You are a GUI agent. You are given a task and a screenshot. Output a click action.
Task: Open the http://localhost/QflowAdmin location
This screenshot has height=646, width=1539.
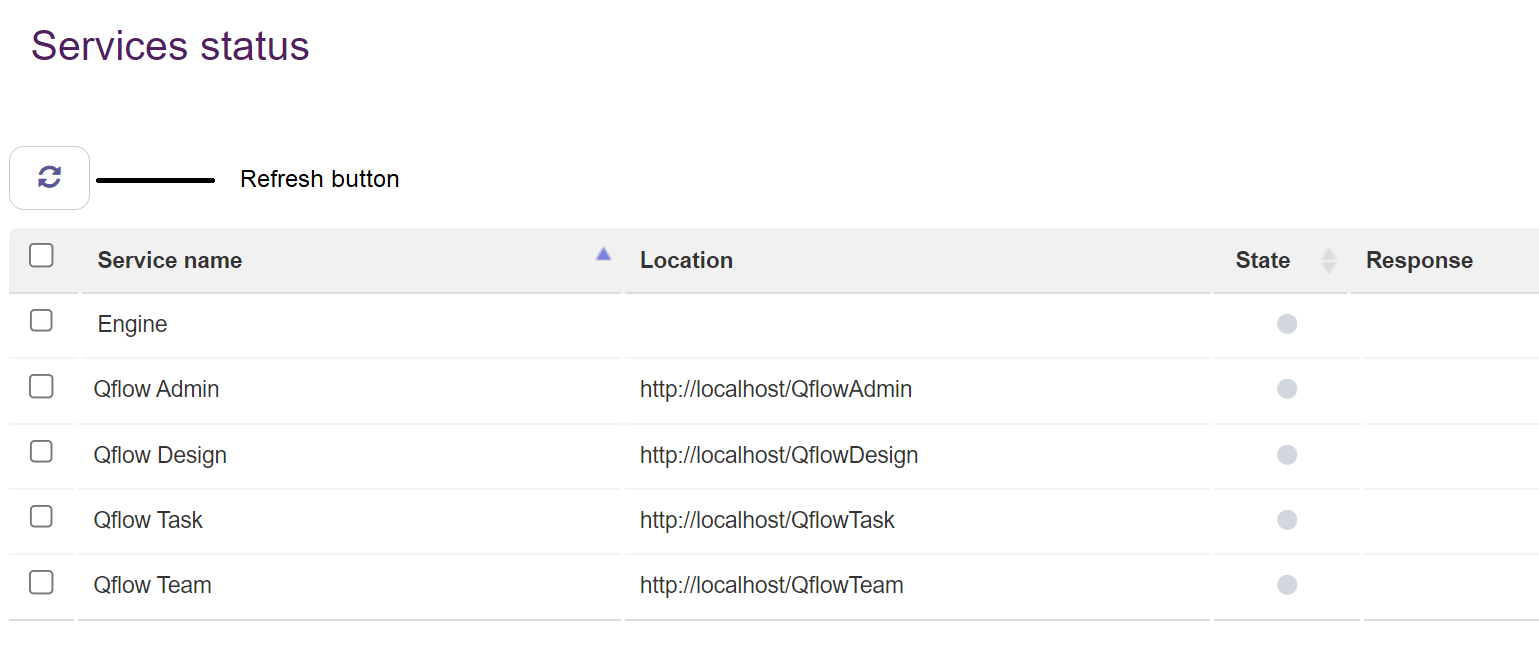776,389
